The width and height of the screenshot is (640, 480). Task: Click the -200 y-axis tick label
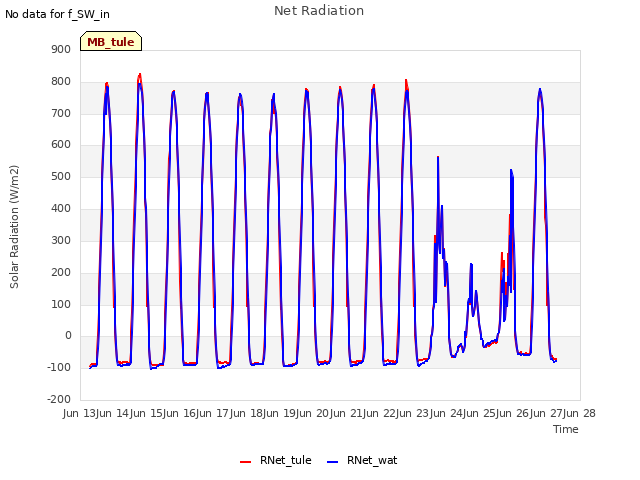click(59, 399)
